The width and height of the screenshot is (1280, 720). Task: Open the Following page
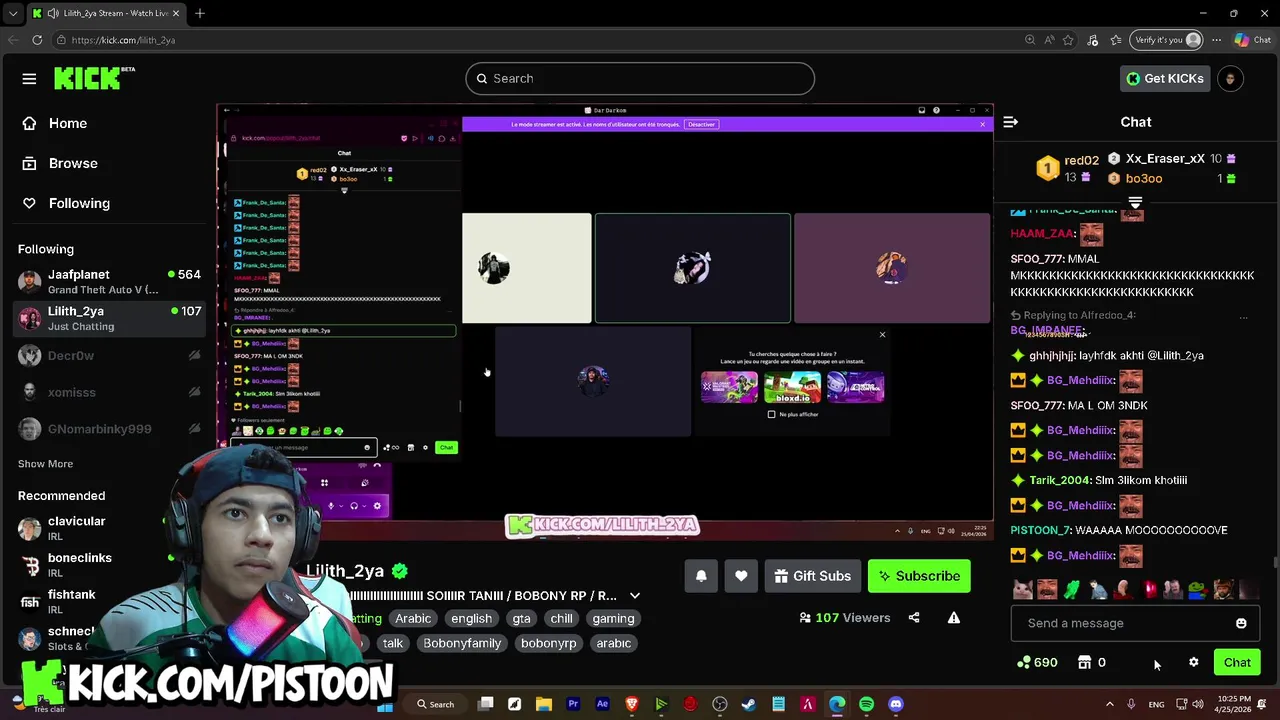click(79, 203)
